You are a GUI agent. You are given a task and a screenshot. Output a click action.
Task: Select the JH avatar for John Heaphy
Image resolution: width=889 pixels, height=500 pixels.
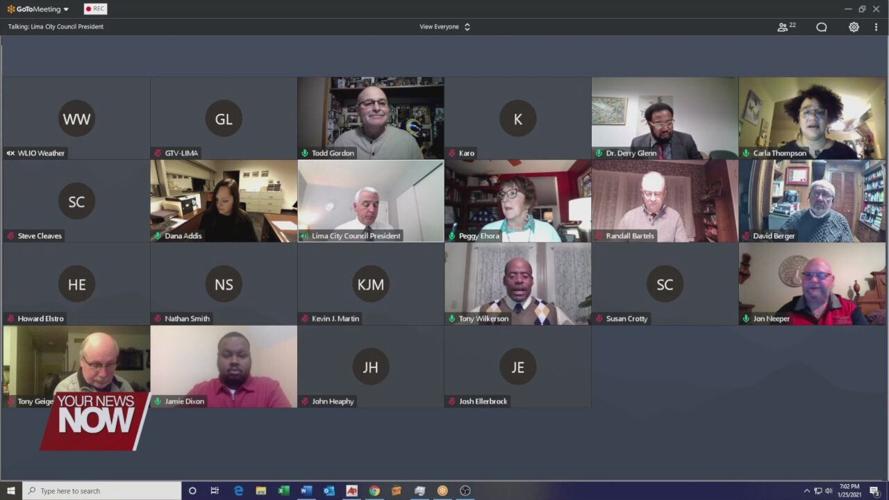[370, 367]
